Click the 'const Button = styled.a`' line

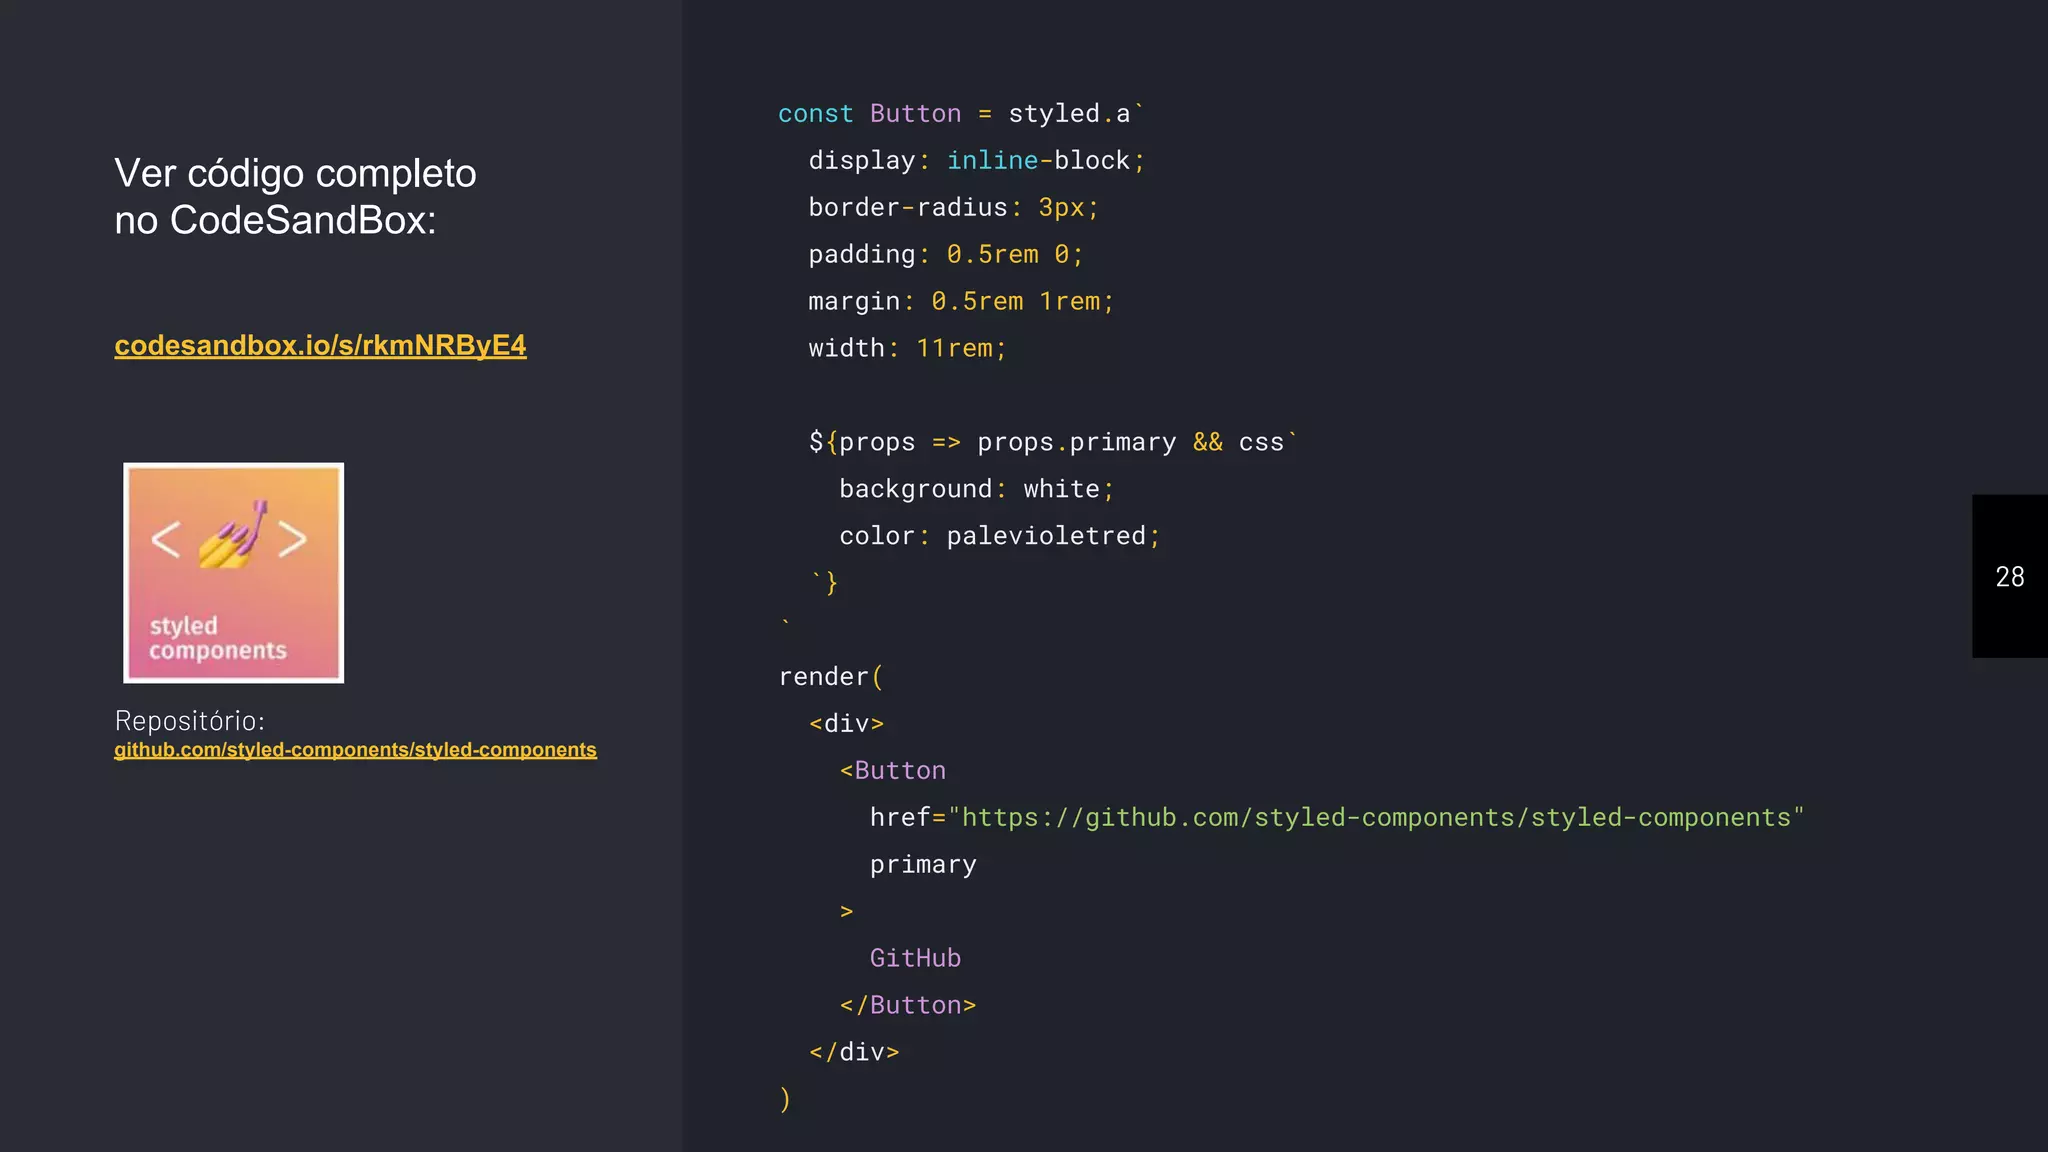click(961, 114)
